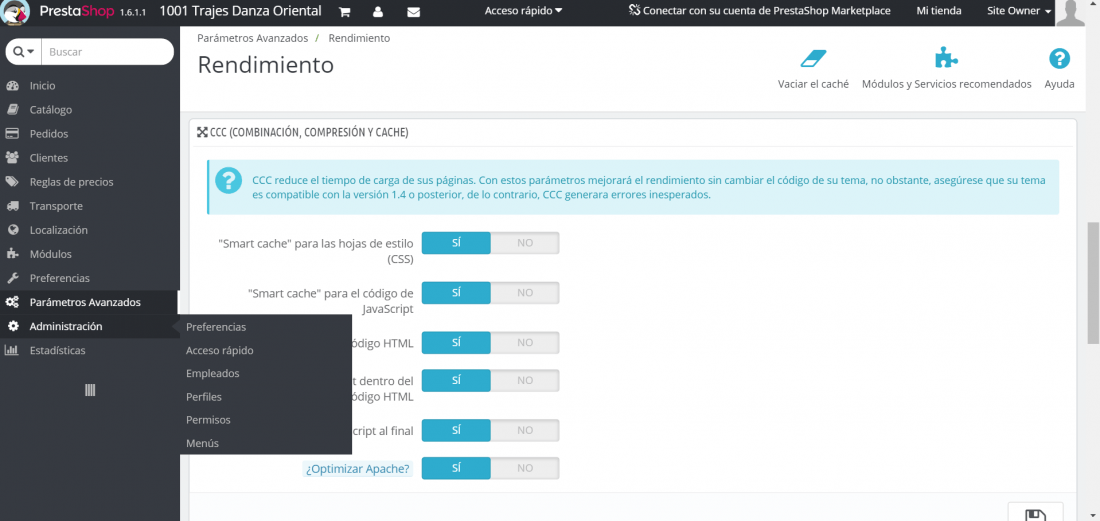Open the Catálogo menu label in the sidebar

(51, 109)
